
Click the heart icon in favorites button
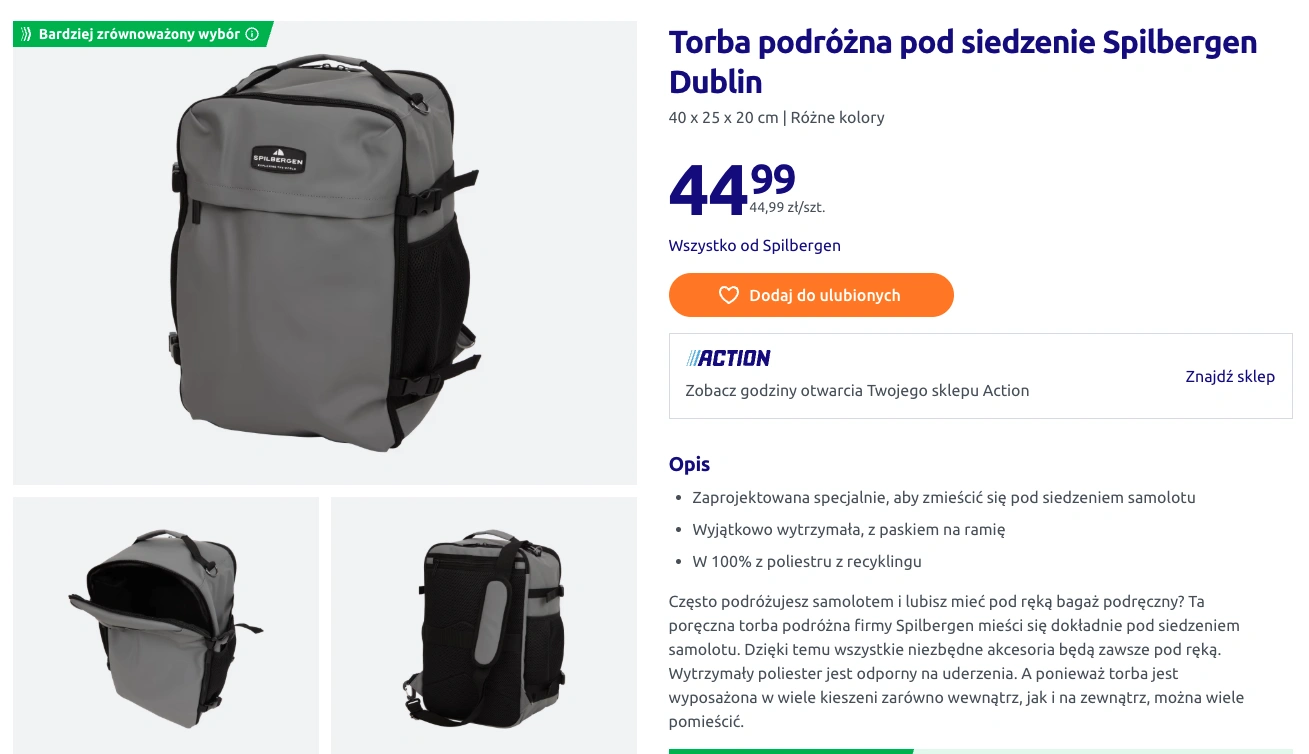[x=729, y=295]
